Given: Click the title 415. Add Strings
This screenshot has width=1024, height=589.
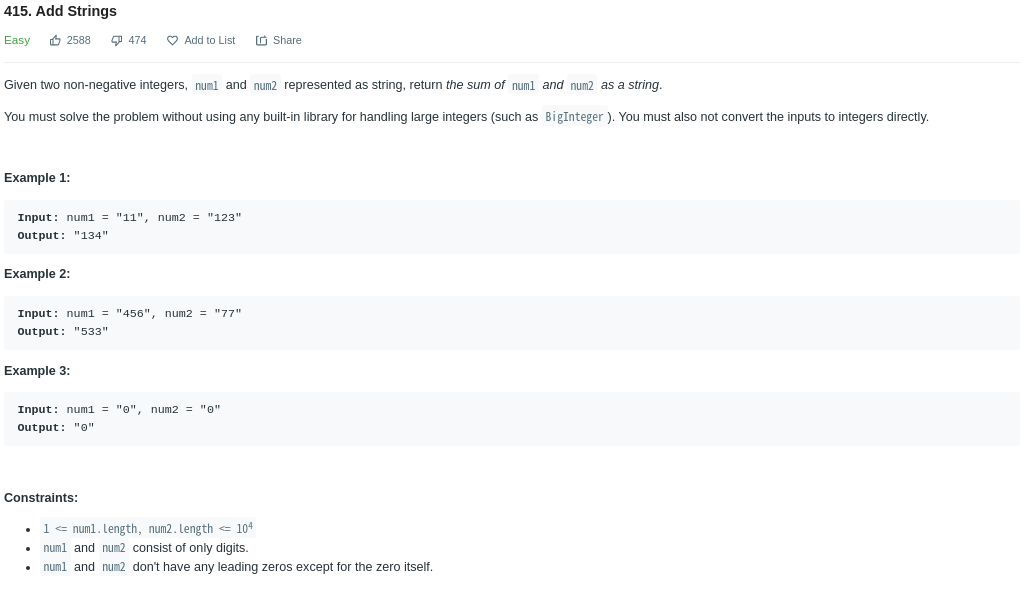Looking at the screenshot, I should (60, 11).
